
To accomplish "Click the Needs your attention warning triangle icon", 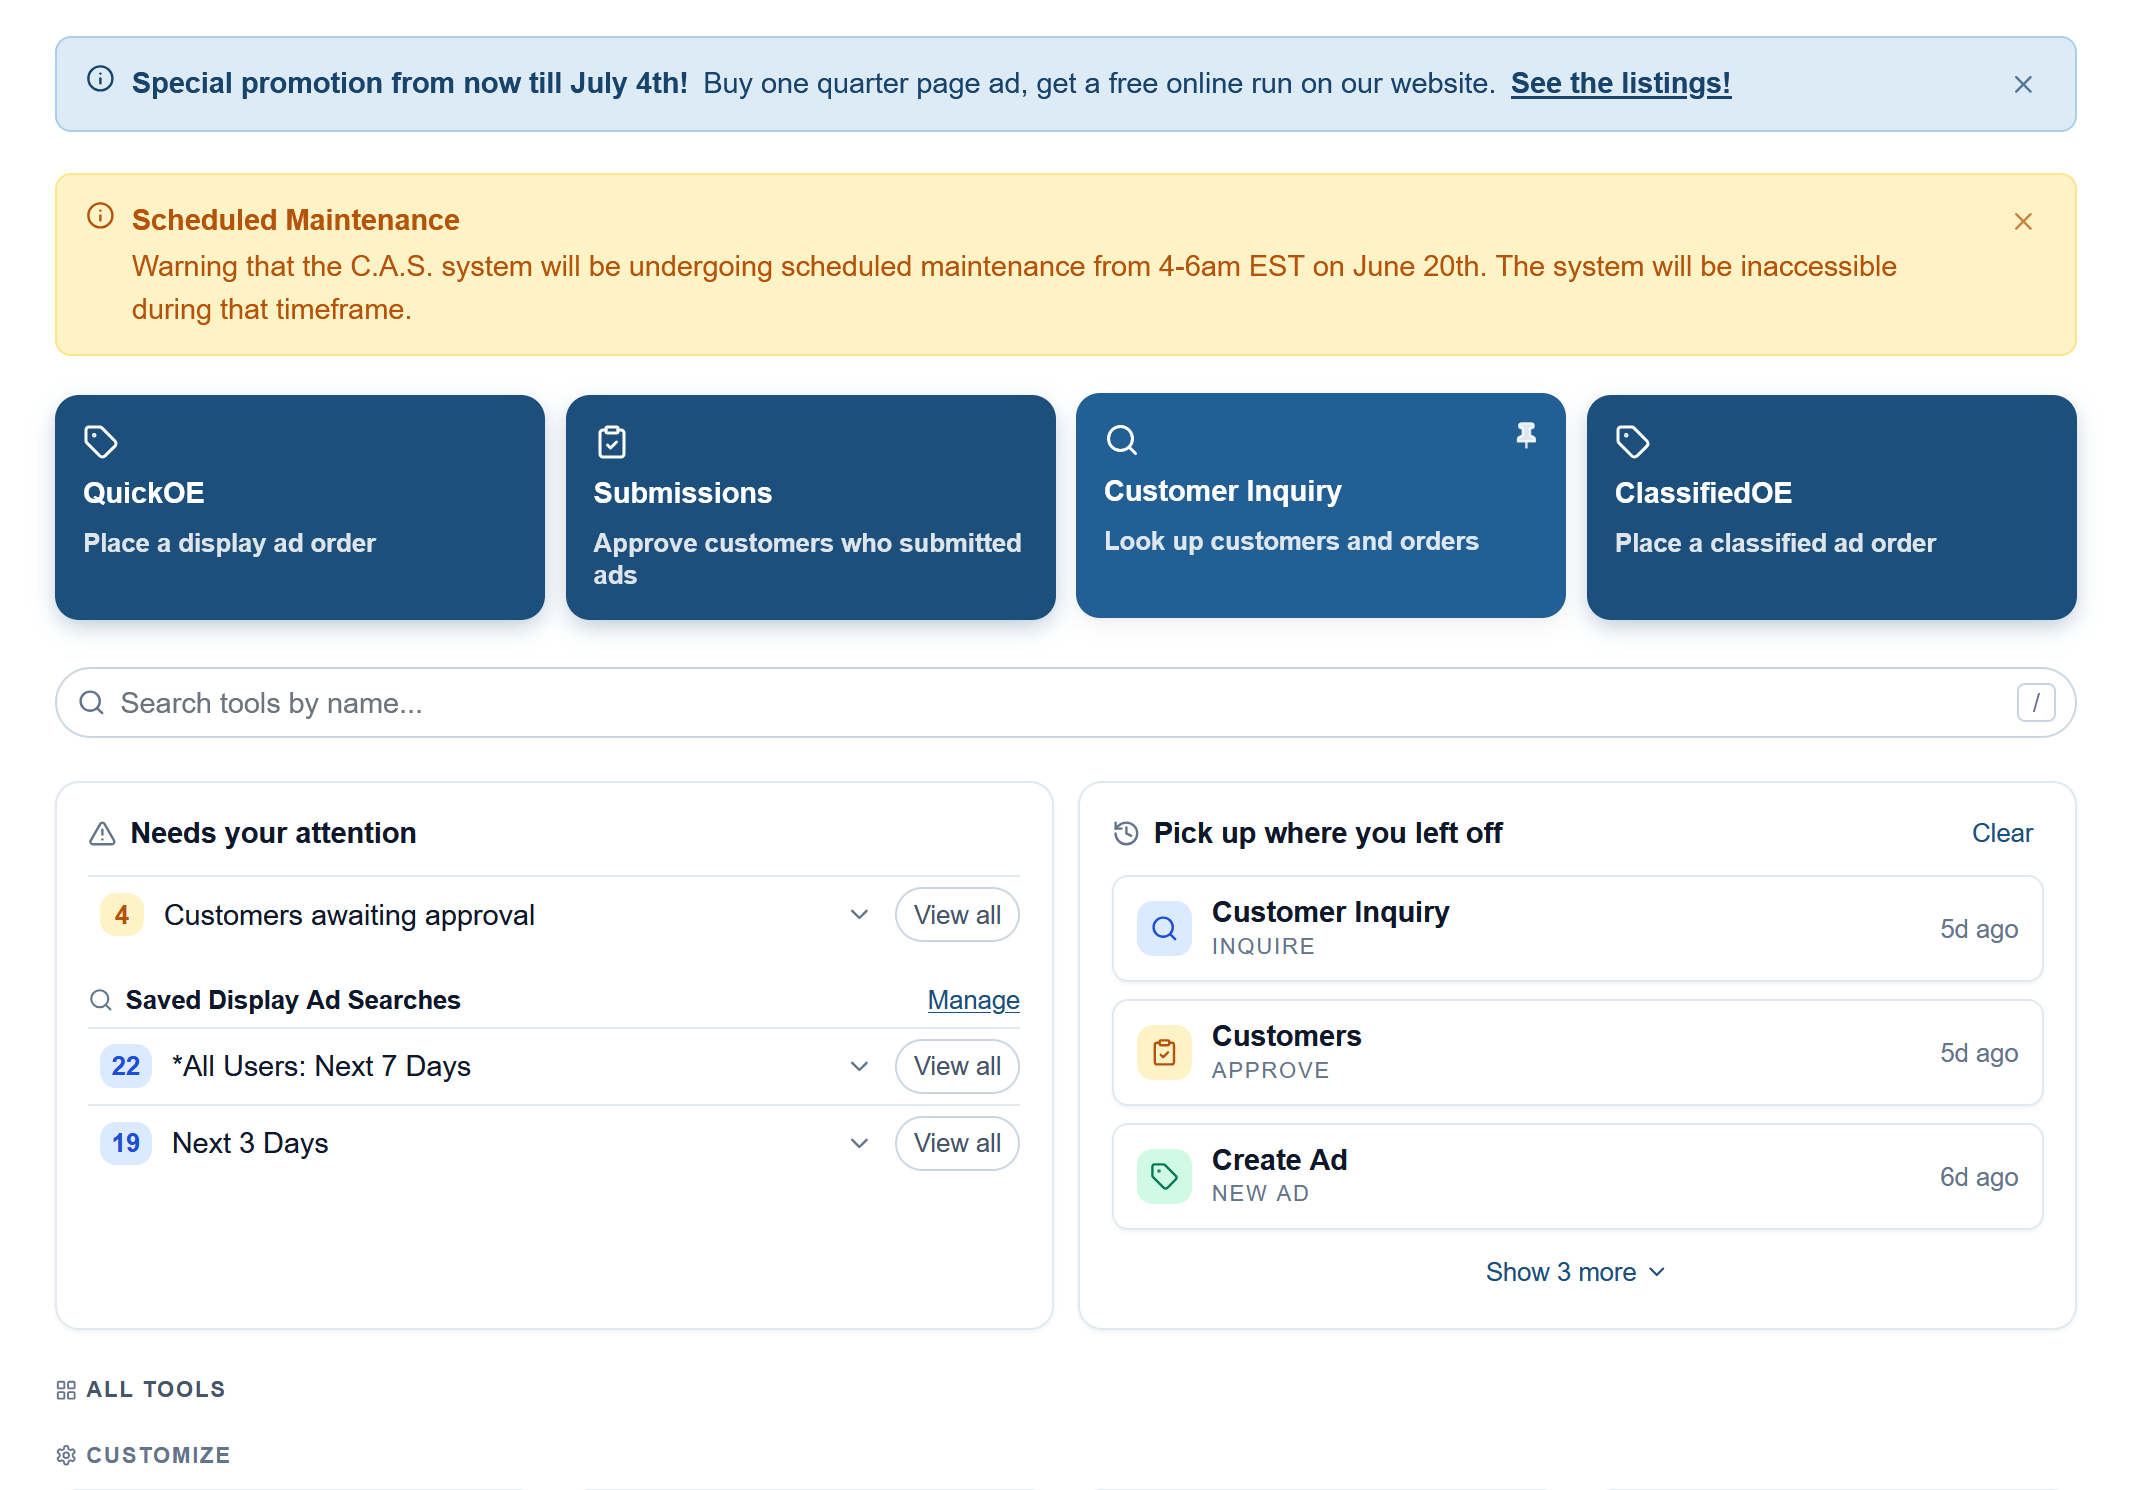I will [x=102, y=834].
